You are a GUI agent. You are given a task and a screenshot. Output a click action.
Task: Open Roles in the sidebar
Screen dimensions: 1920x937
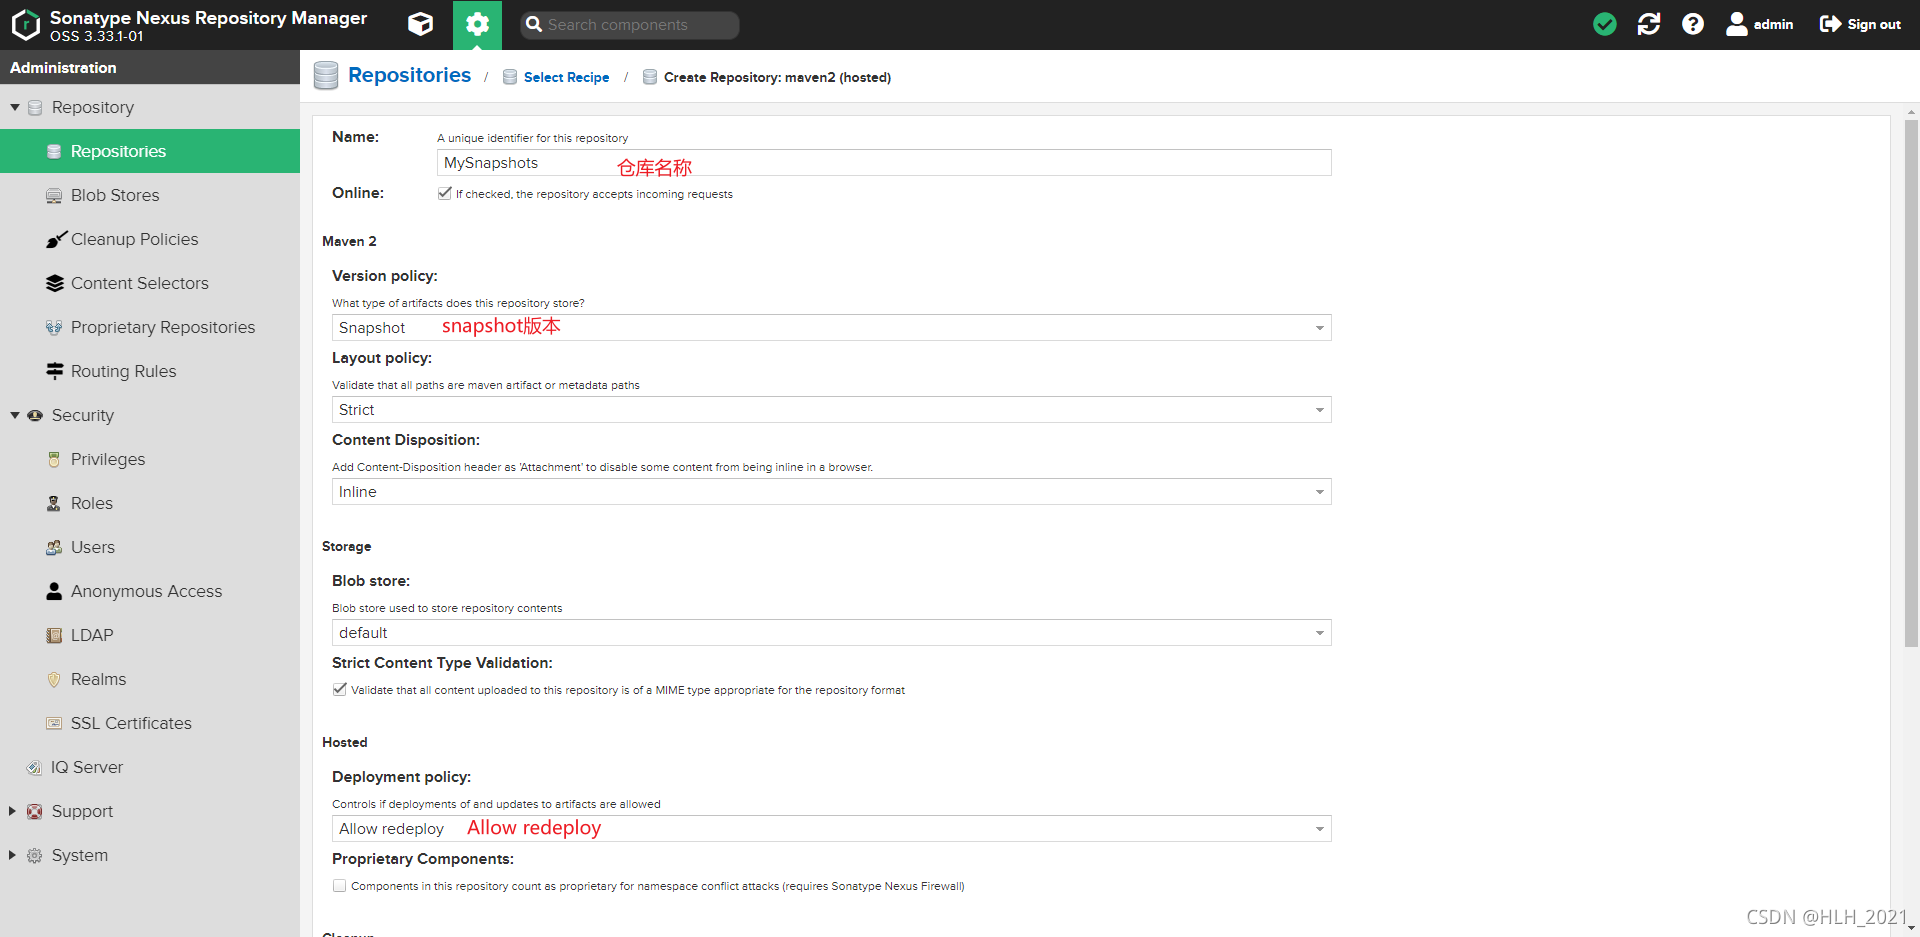click(x=150, y=503)
